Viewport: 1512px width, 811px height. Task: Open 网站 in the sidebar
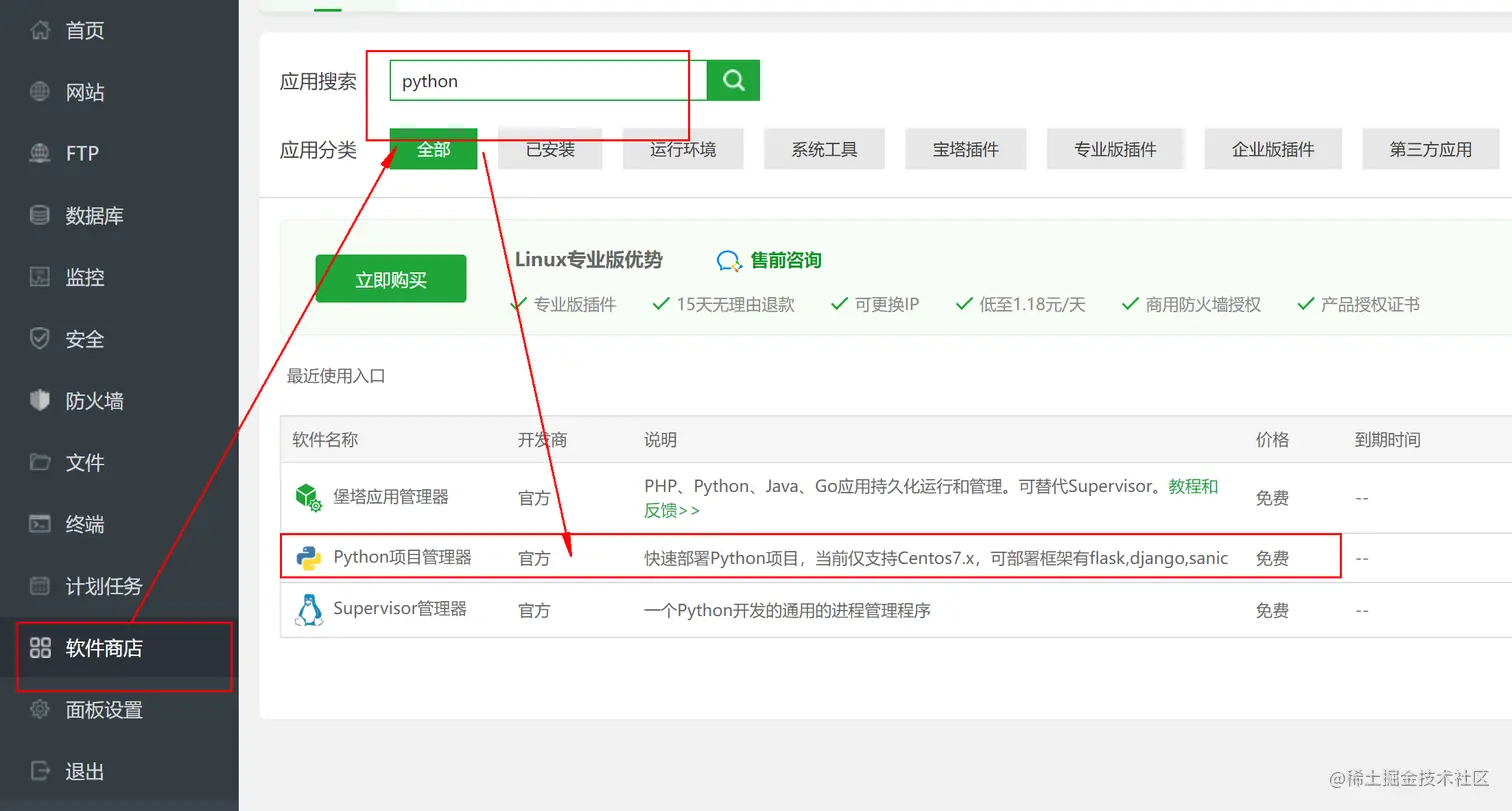85,93
